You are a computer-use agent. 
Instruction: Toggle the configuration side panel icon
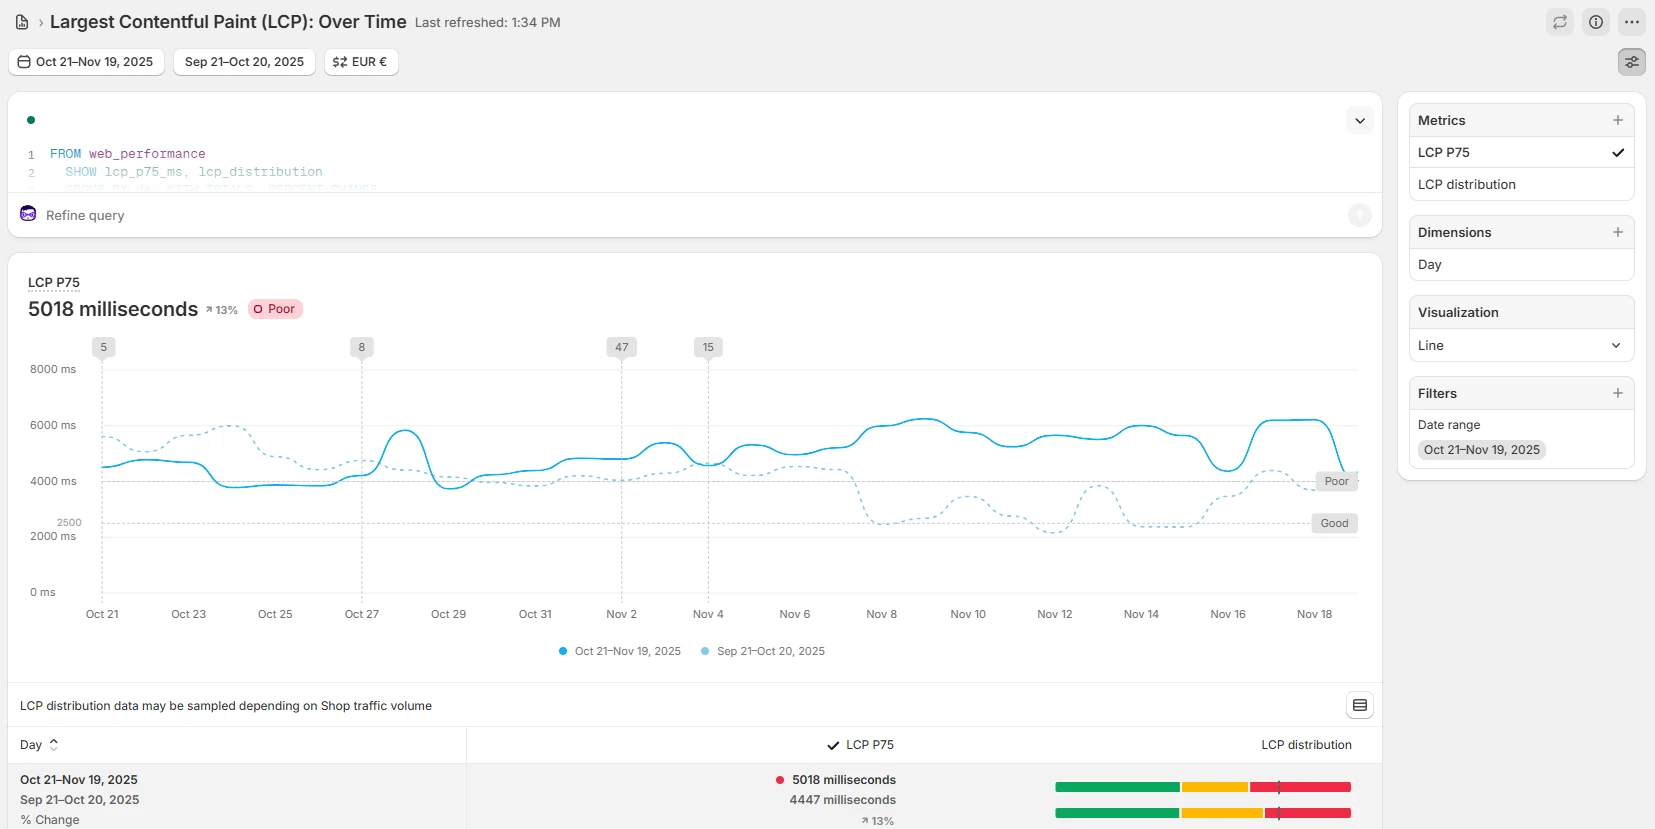tap(1632, 62)
